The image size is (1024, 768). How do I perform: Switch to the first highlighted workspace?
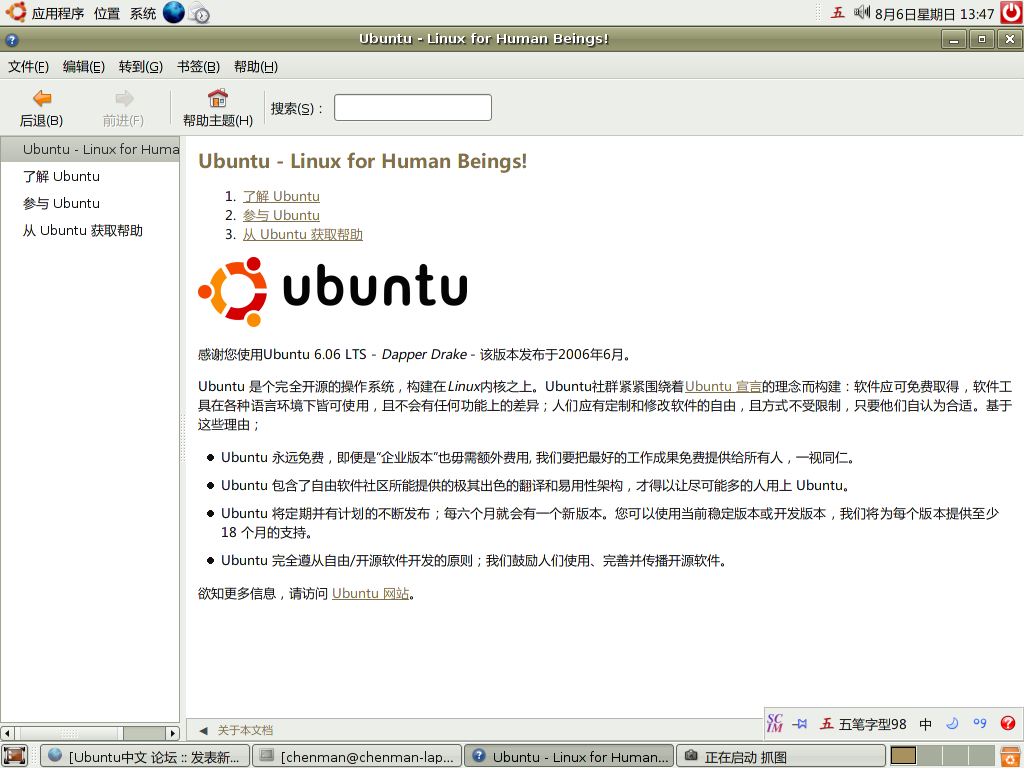pos(903,756)
